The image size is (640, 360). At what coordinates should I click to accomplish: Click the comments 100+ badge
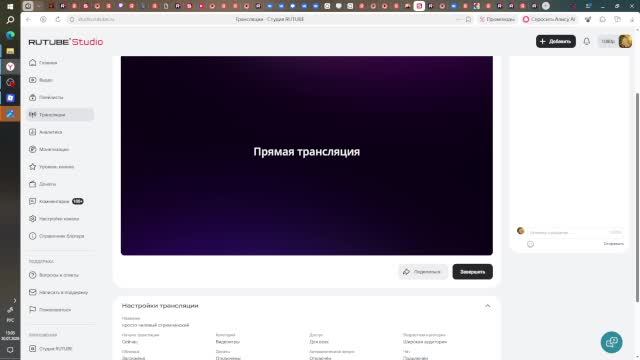coord(78,201)
